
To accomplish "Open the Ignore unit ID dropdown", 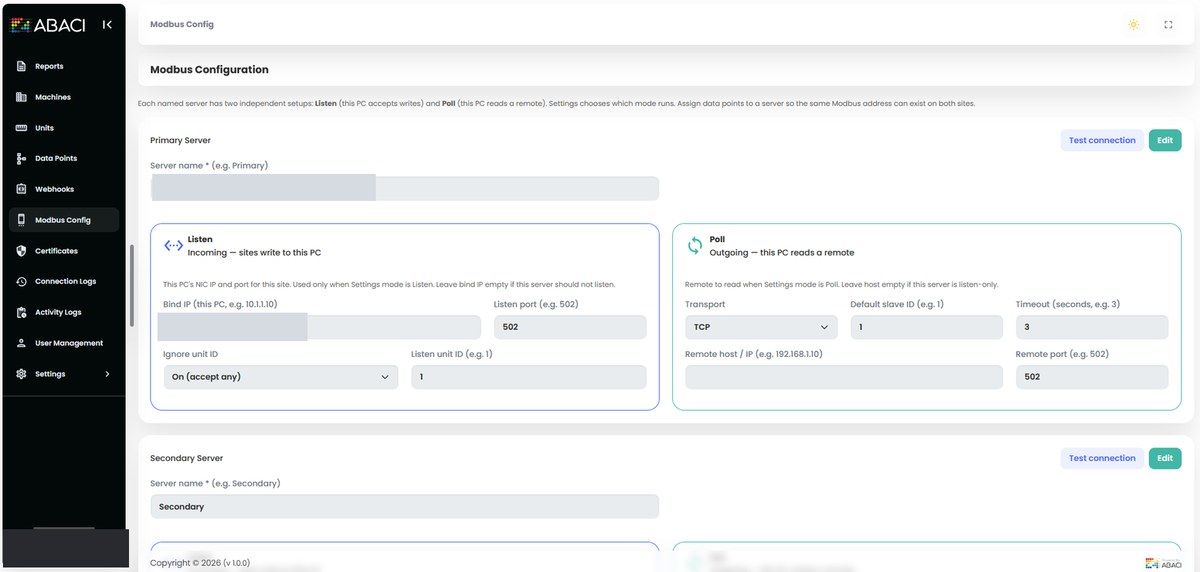I will pos(281,377).
